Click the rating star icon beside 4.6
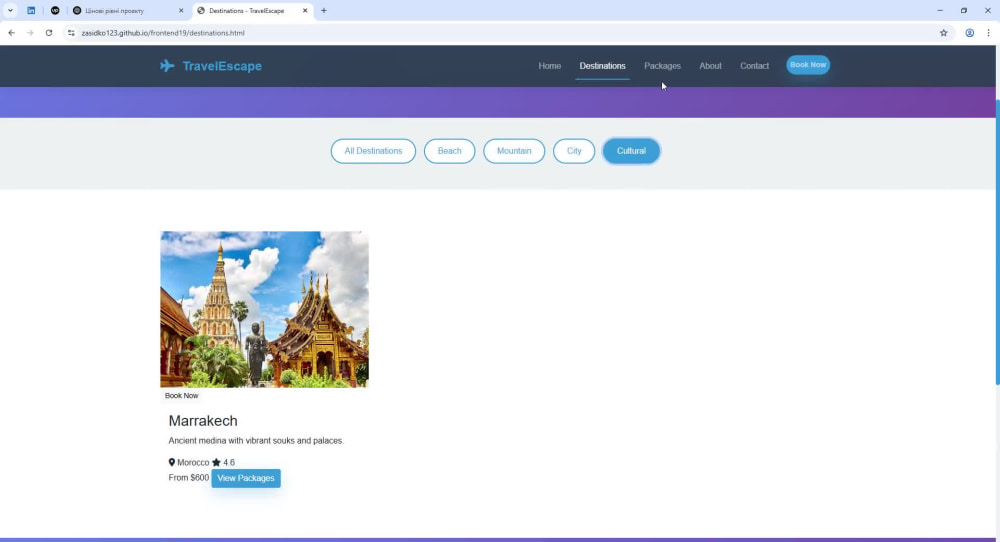The height and width of the screenshot is (542, 1000). tap(216, 462)
